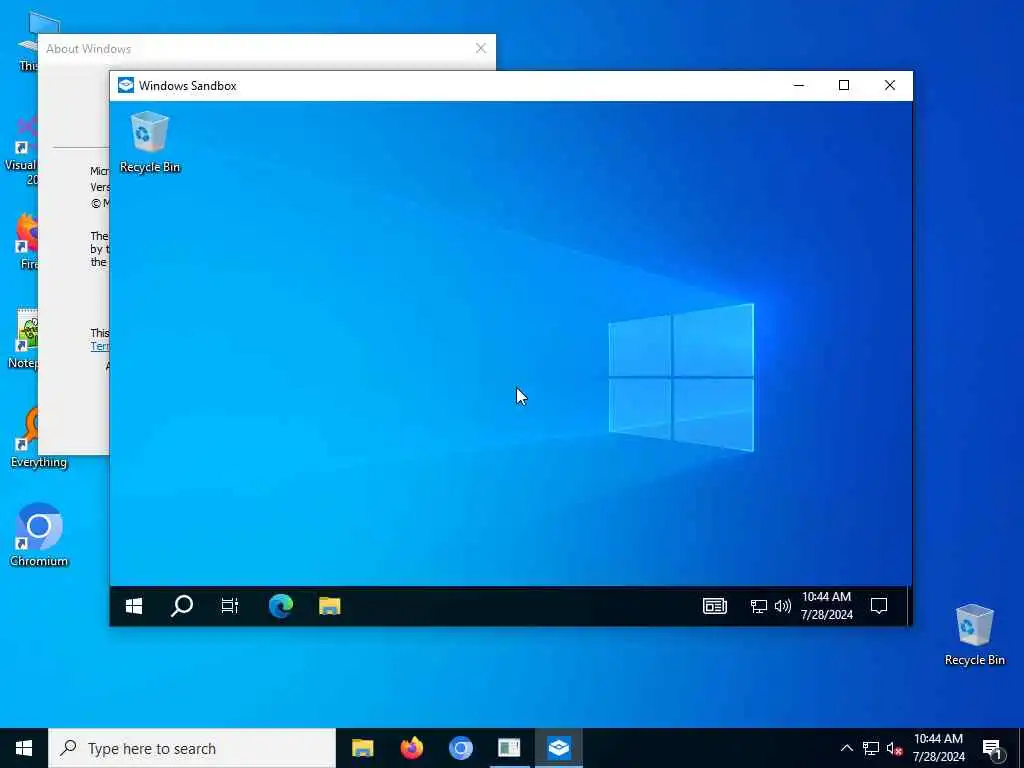Open the host clock and date flyout
The height and width of the screenshot is (768, 1024).
pyautogui.click(x=938, y=748)
